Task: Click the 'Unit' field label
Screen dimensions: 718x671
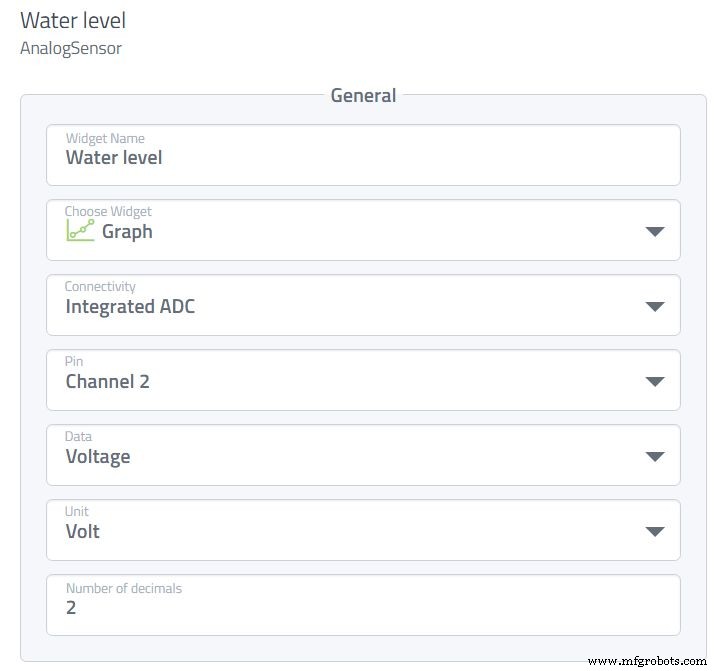Action: tap(77, 512)
